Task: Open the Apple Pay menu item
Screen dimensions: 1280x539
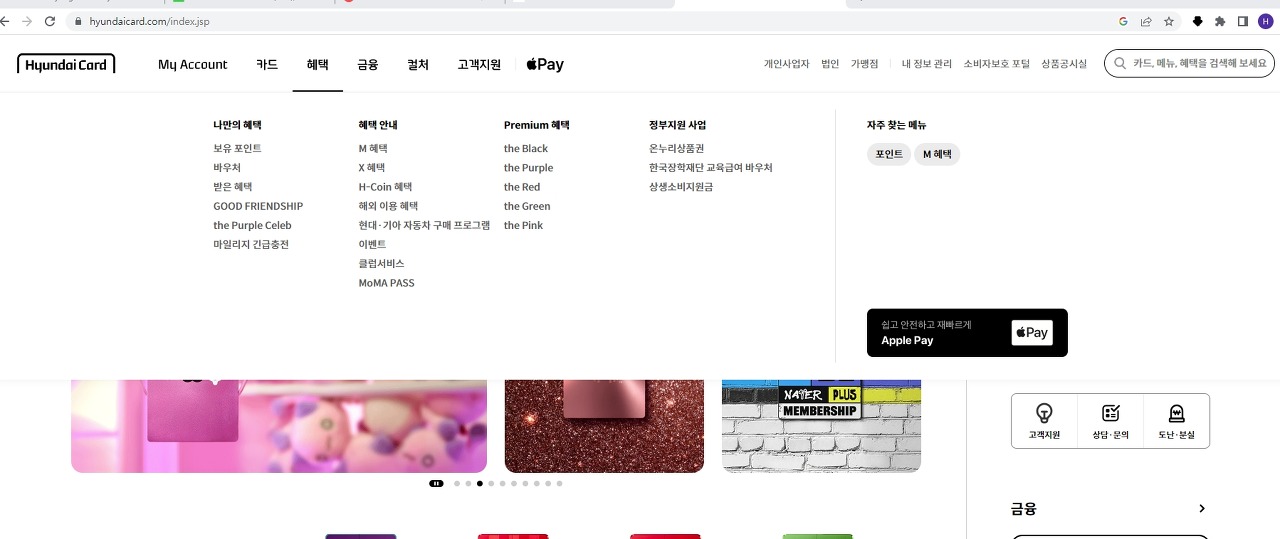Action: [545, 64]
